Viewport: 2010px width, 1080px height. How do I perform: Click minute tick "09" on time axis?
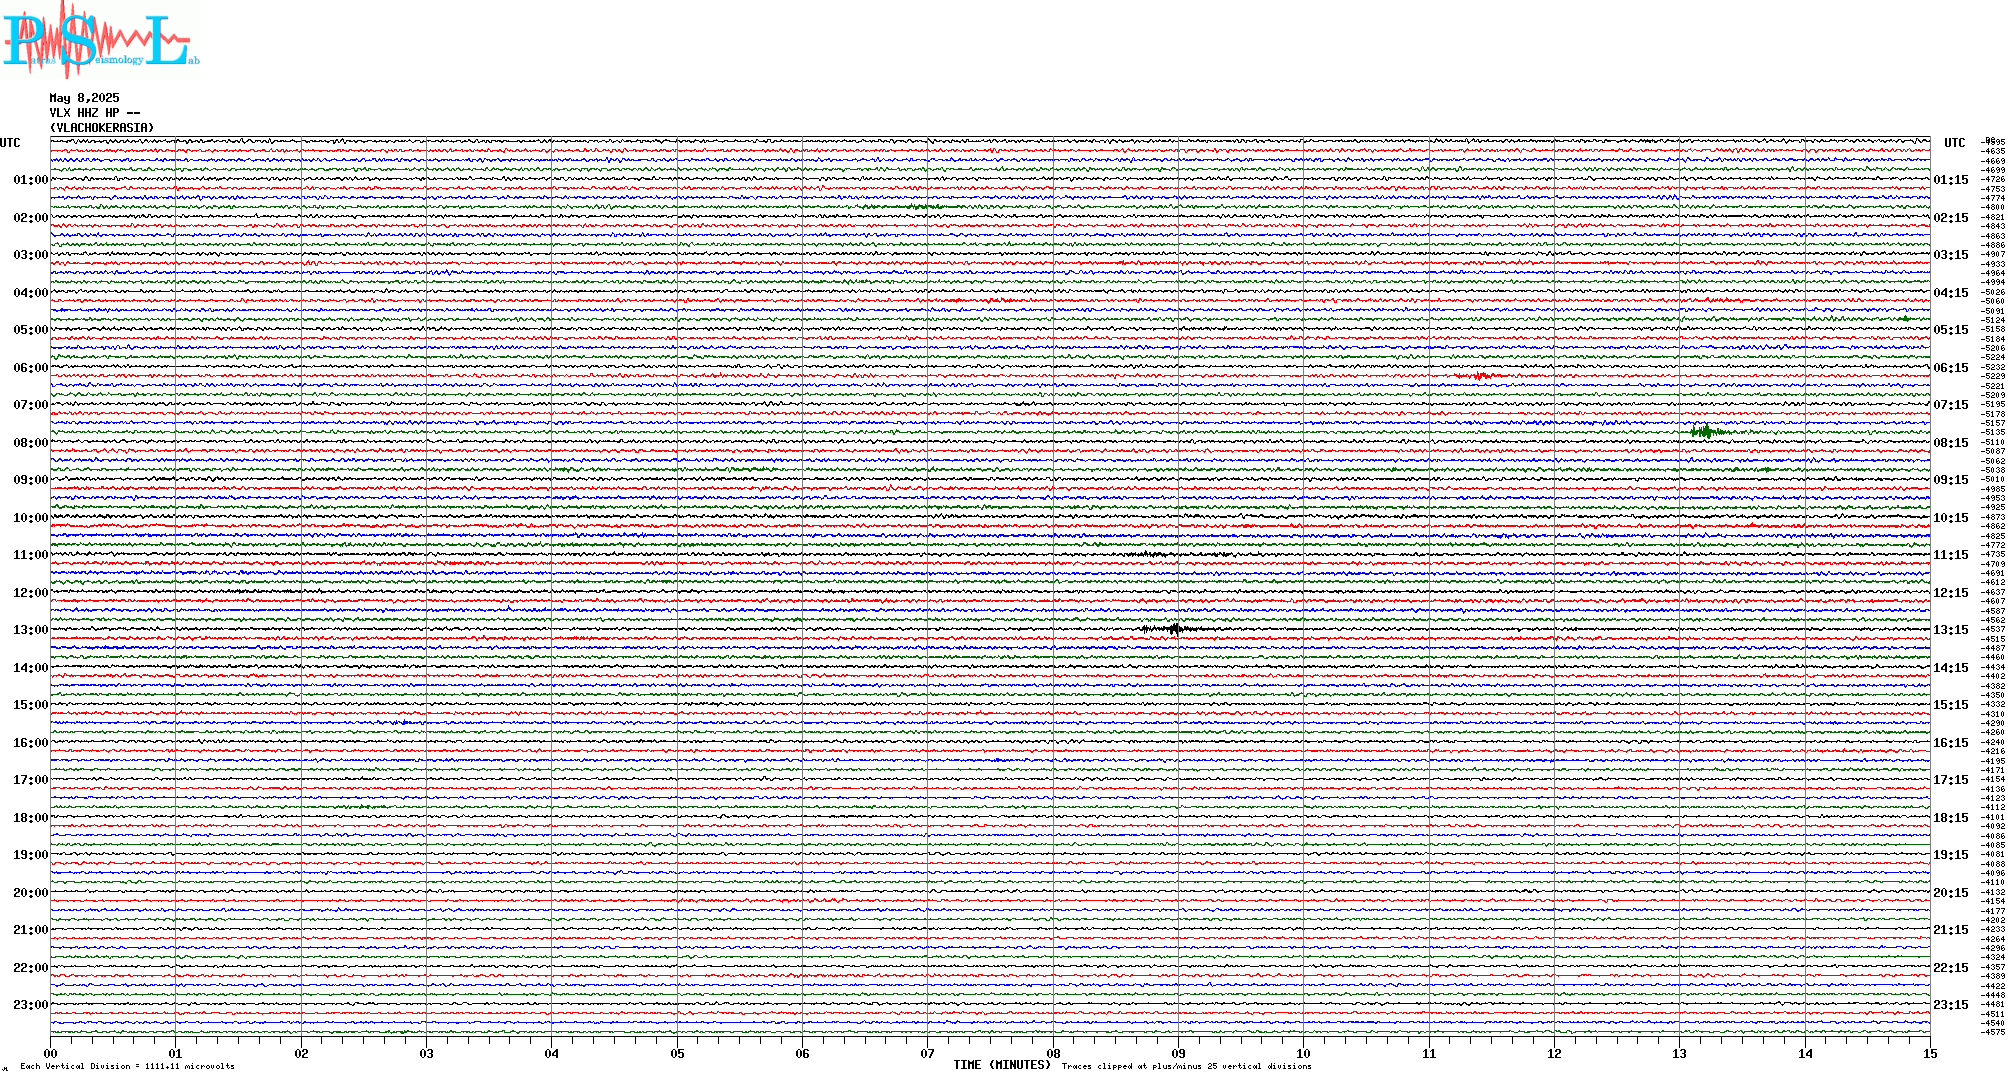click(1179, 1053)
